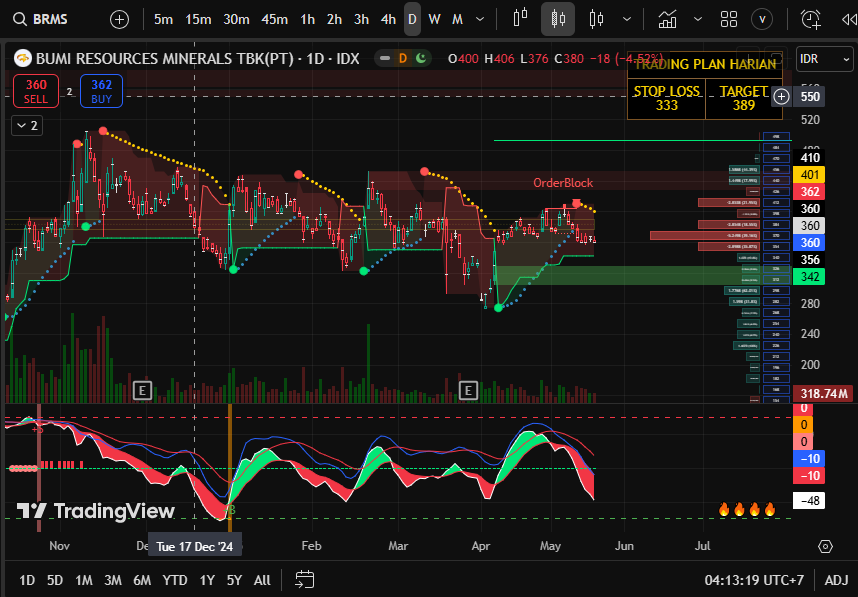This screenshot has width=858, height=597.
Task: Set date range to 1M
Action: (84, 580)
